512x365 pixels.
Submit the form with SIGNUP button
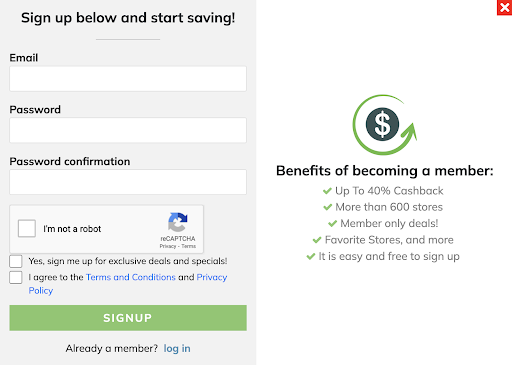pyautogui.click(x=128, y=318)
